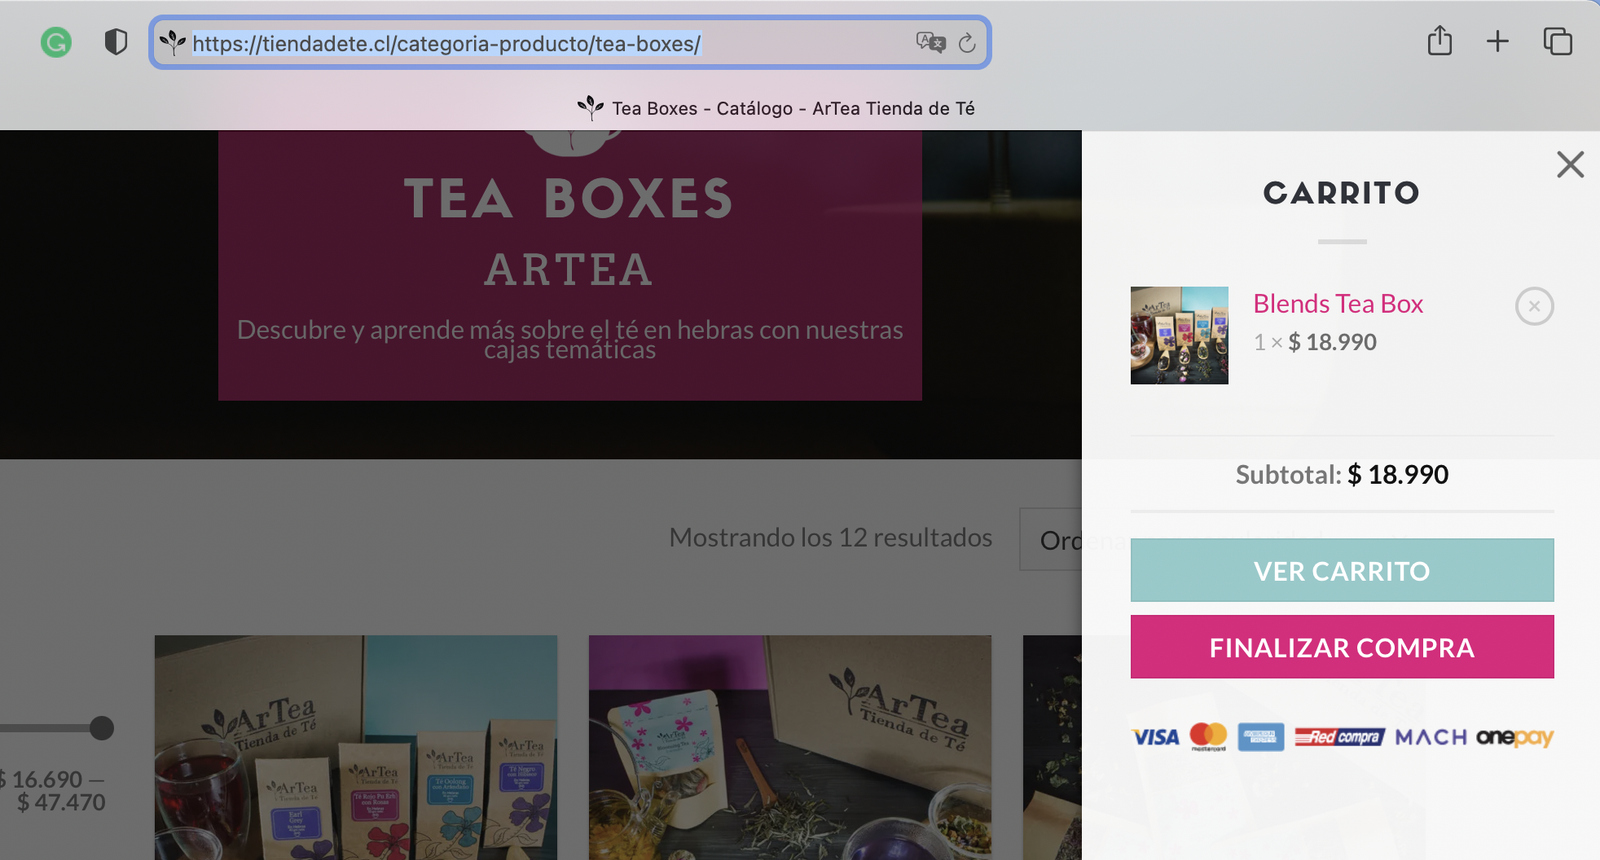Viewport: 1600px width, 860px height.
Task: Click the Grammarly extension icon
Action: tap(56, 42)
